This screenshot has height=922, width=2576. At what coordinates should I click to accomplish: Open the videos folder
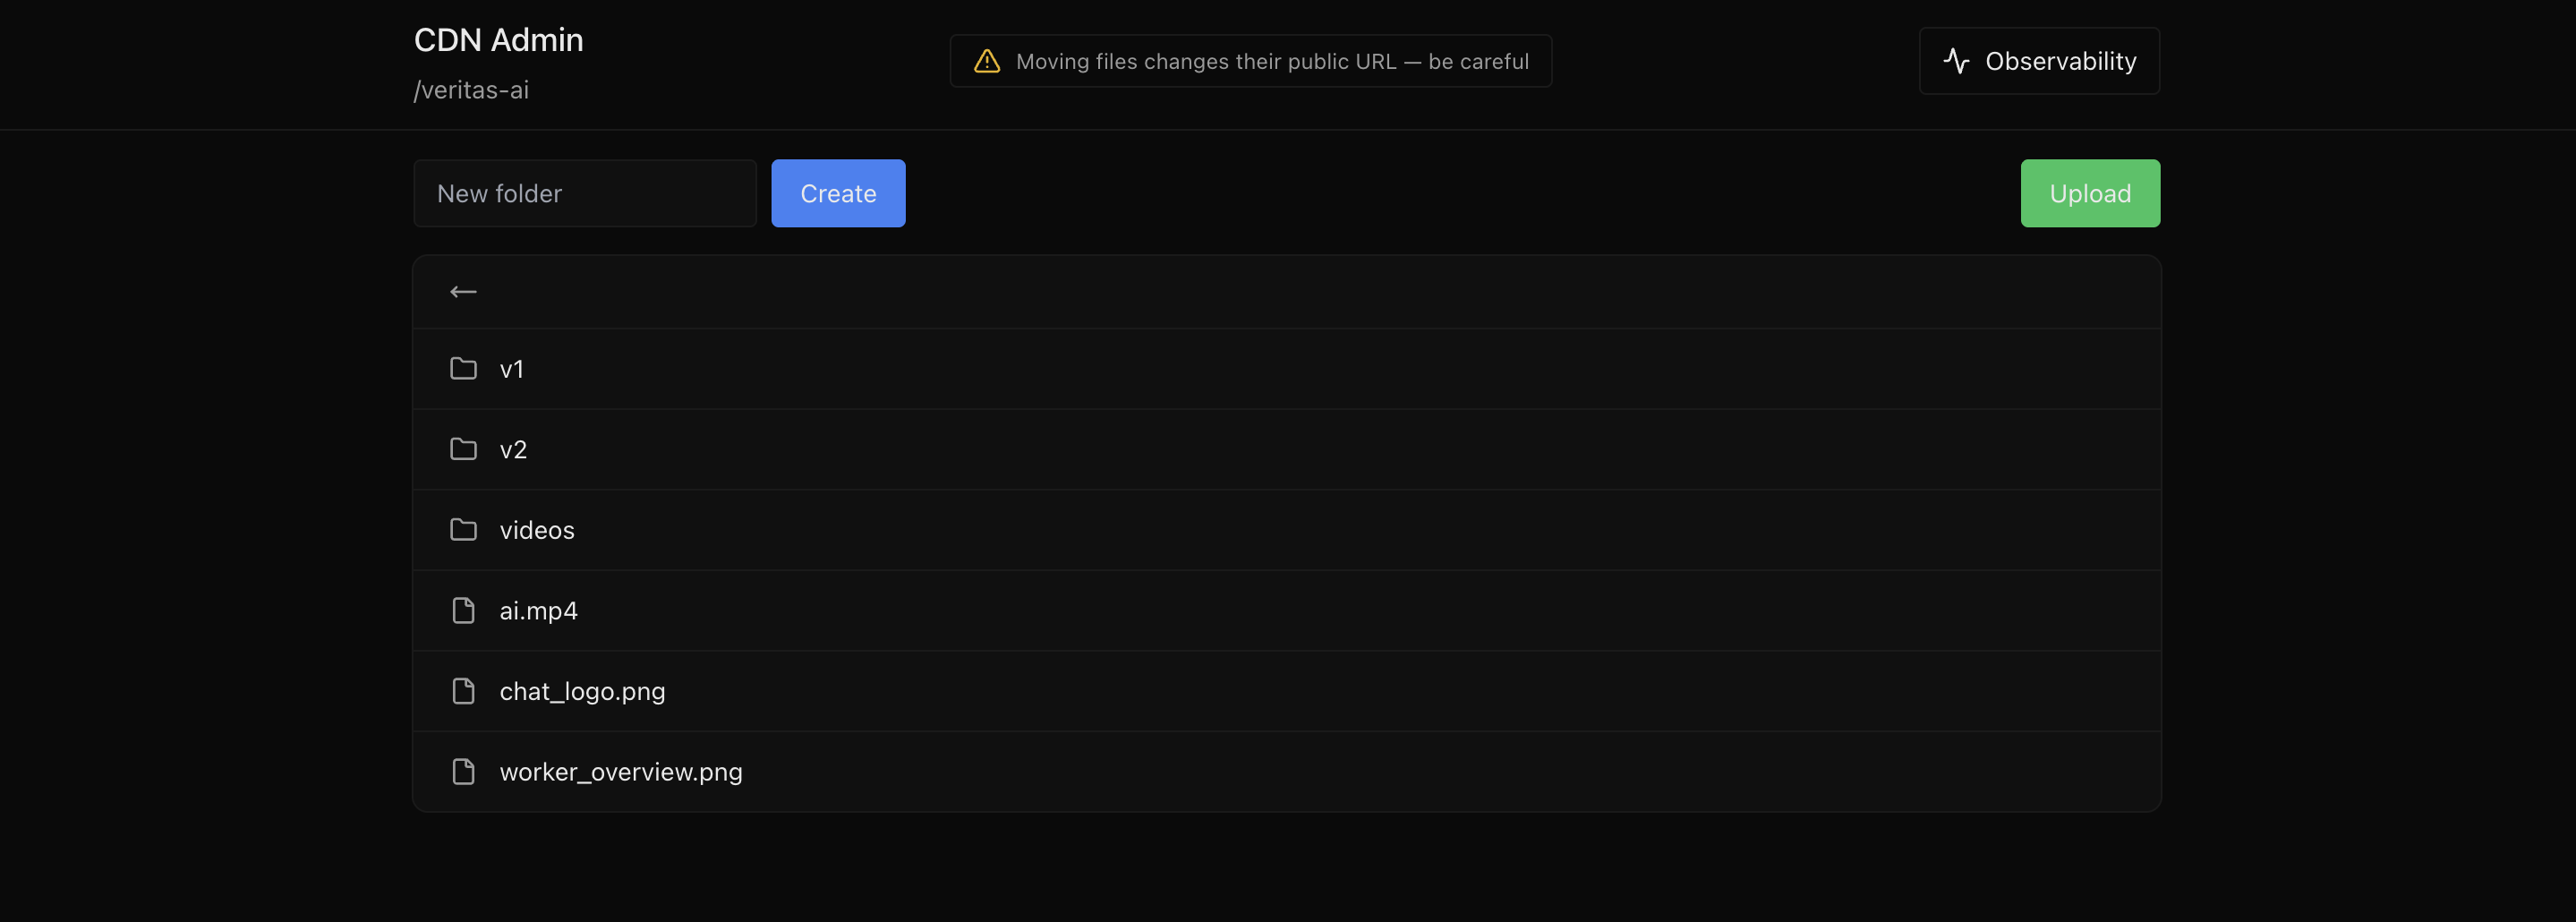[537, 531]
